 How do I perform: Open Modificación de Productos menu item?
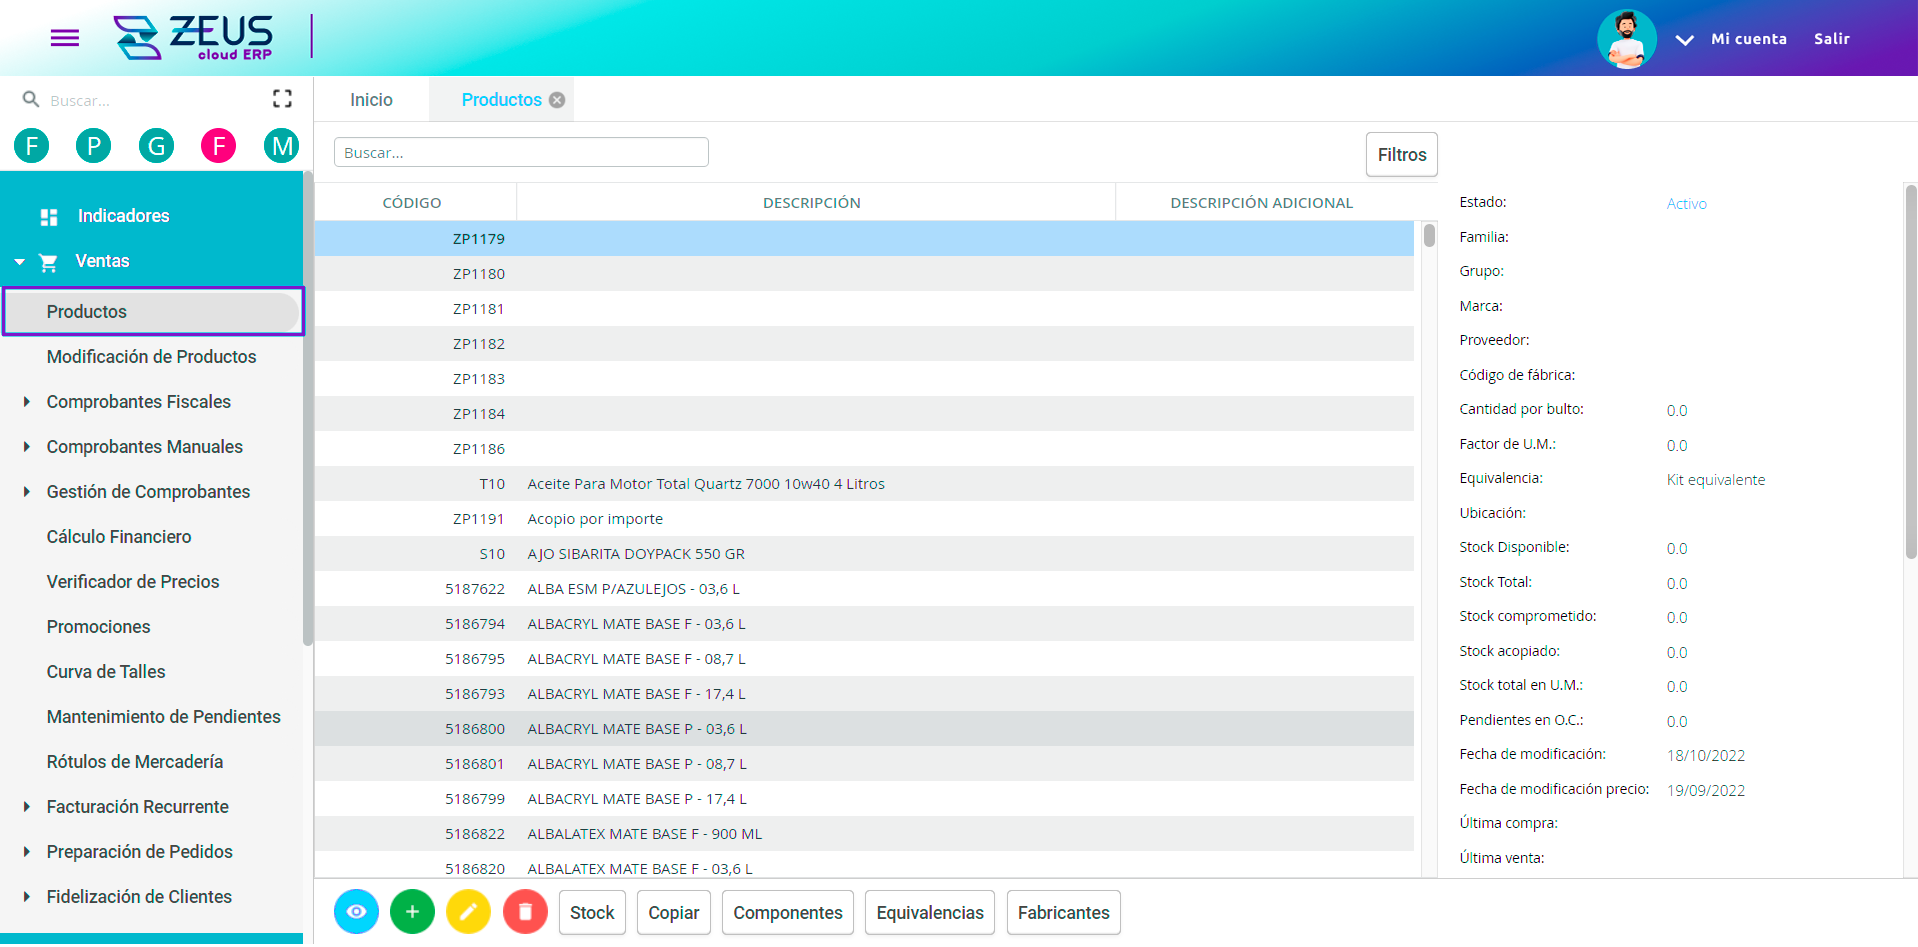[x=151, y=357]
